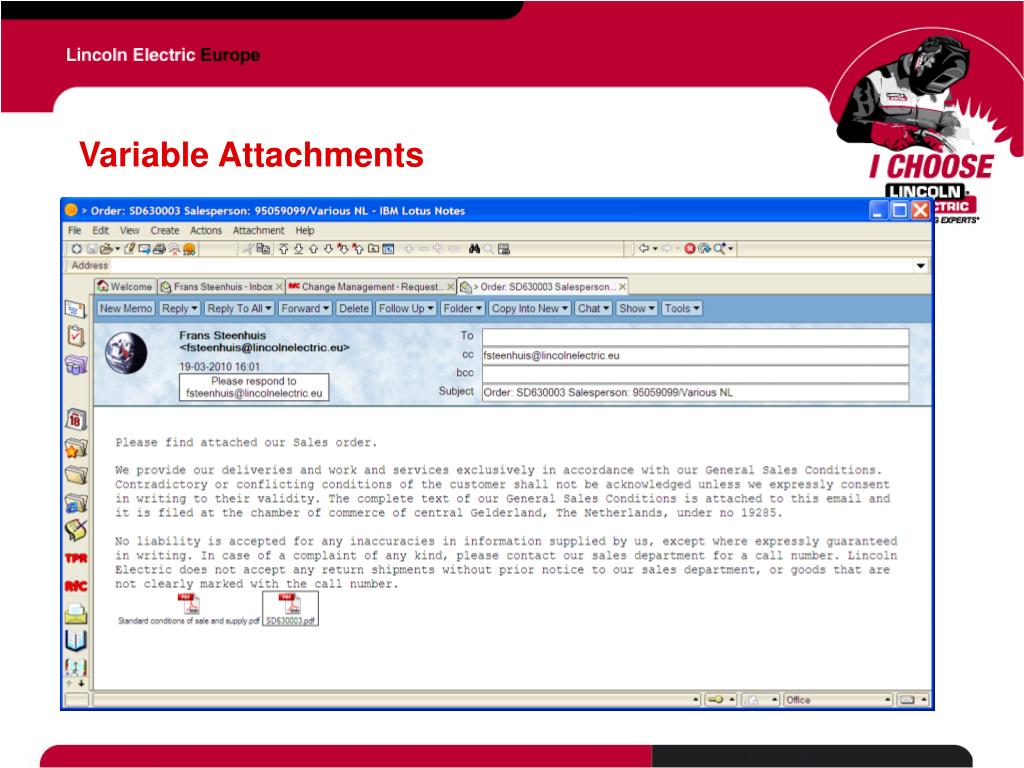1024x768 pixels.
Task: Close the Order SD630003 Salesperson tab
Action: (x=622, y=287)
